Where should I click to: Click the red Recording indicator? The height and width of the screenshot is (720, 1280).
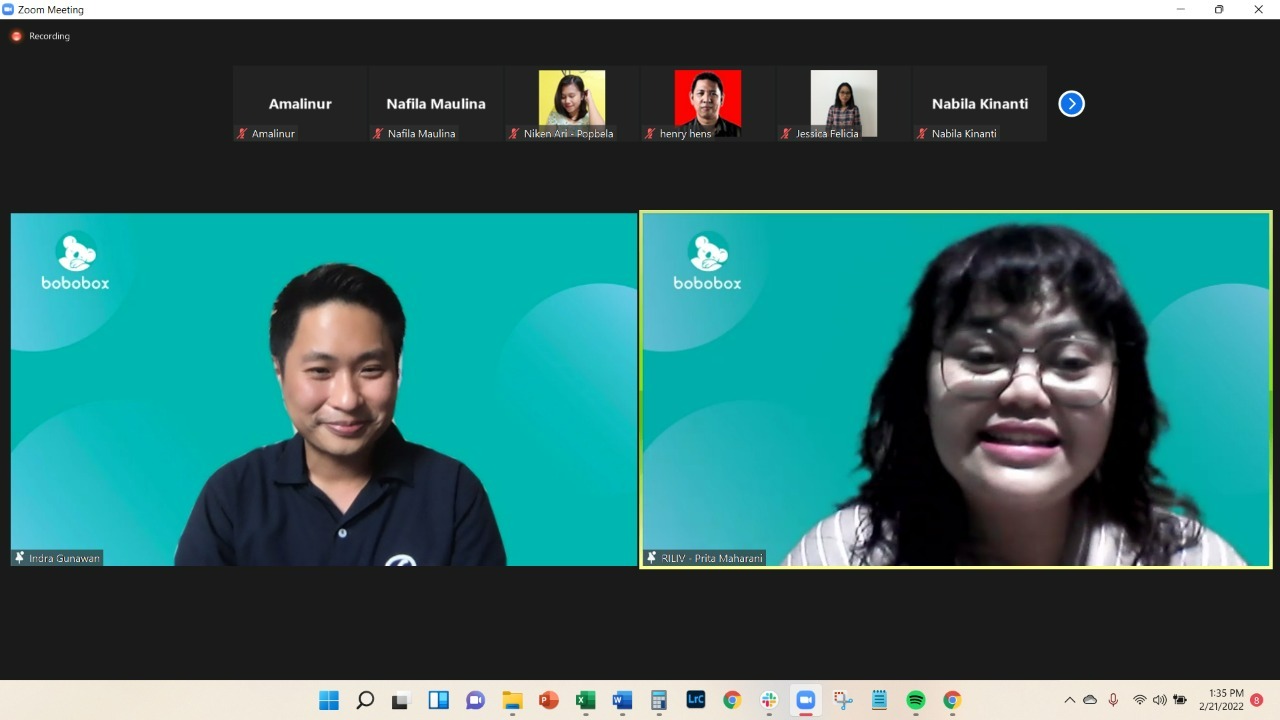click(16, 36)
